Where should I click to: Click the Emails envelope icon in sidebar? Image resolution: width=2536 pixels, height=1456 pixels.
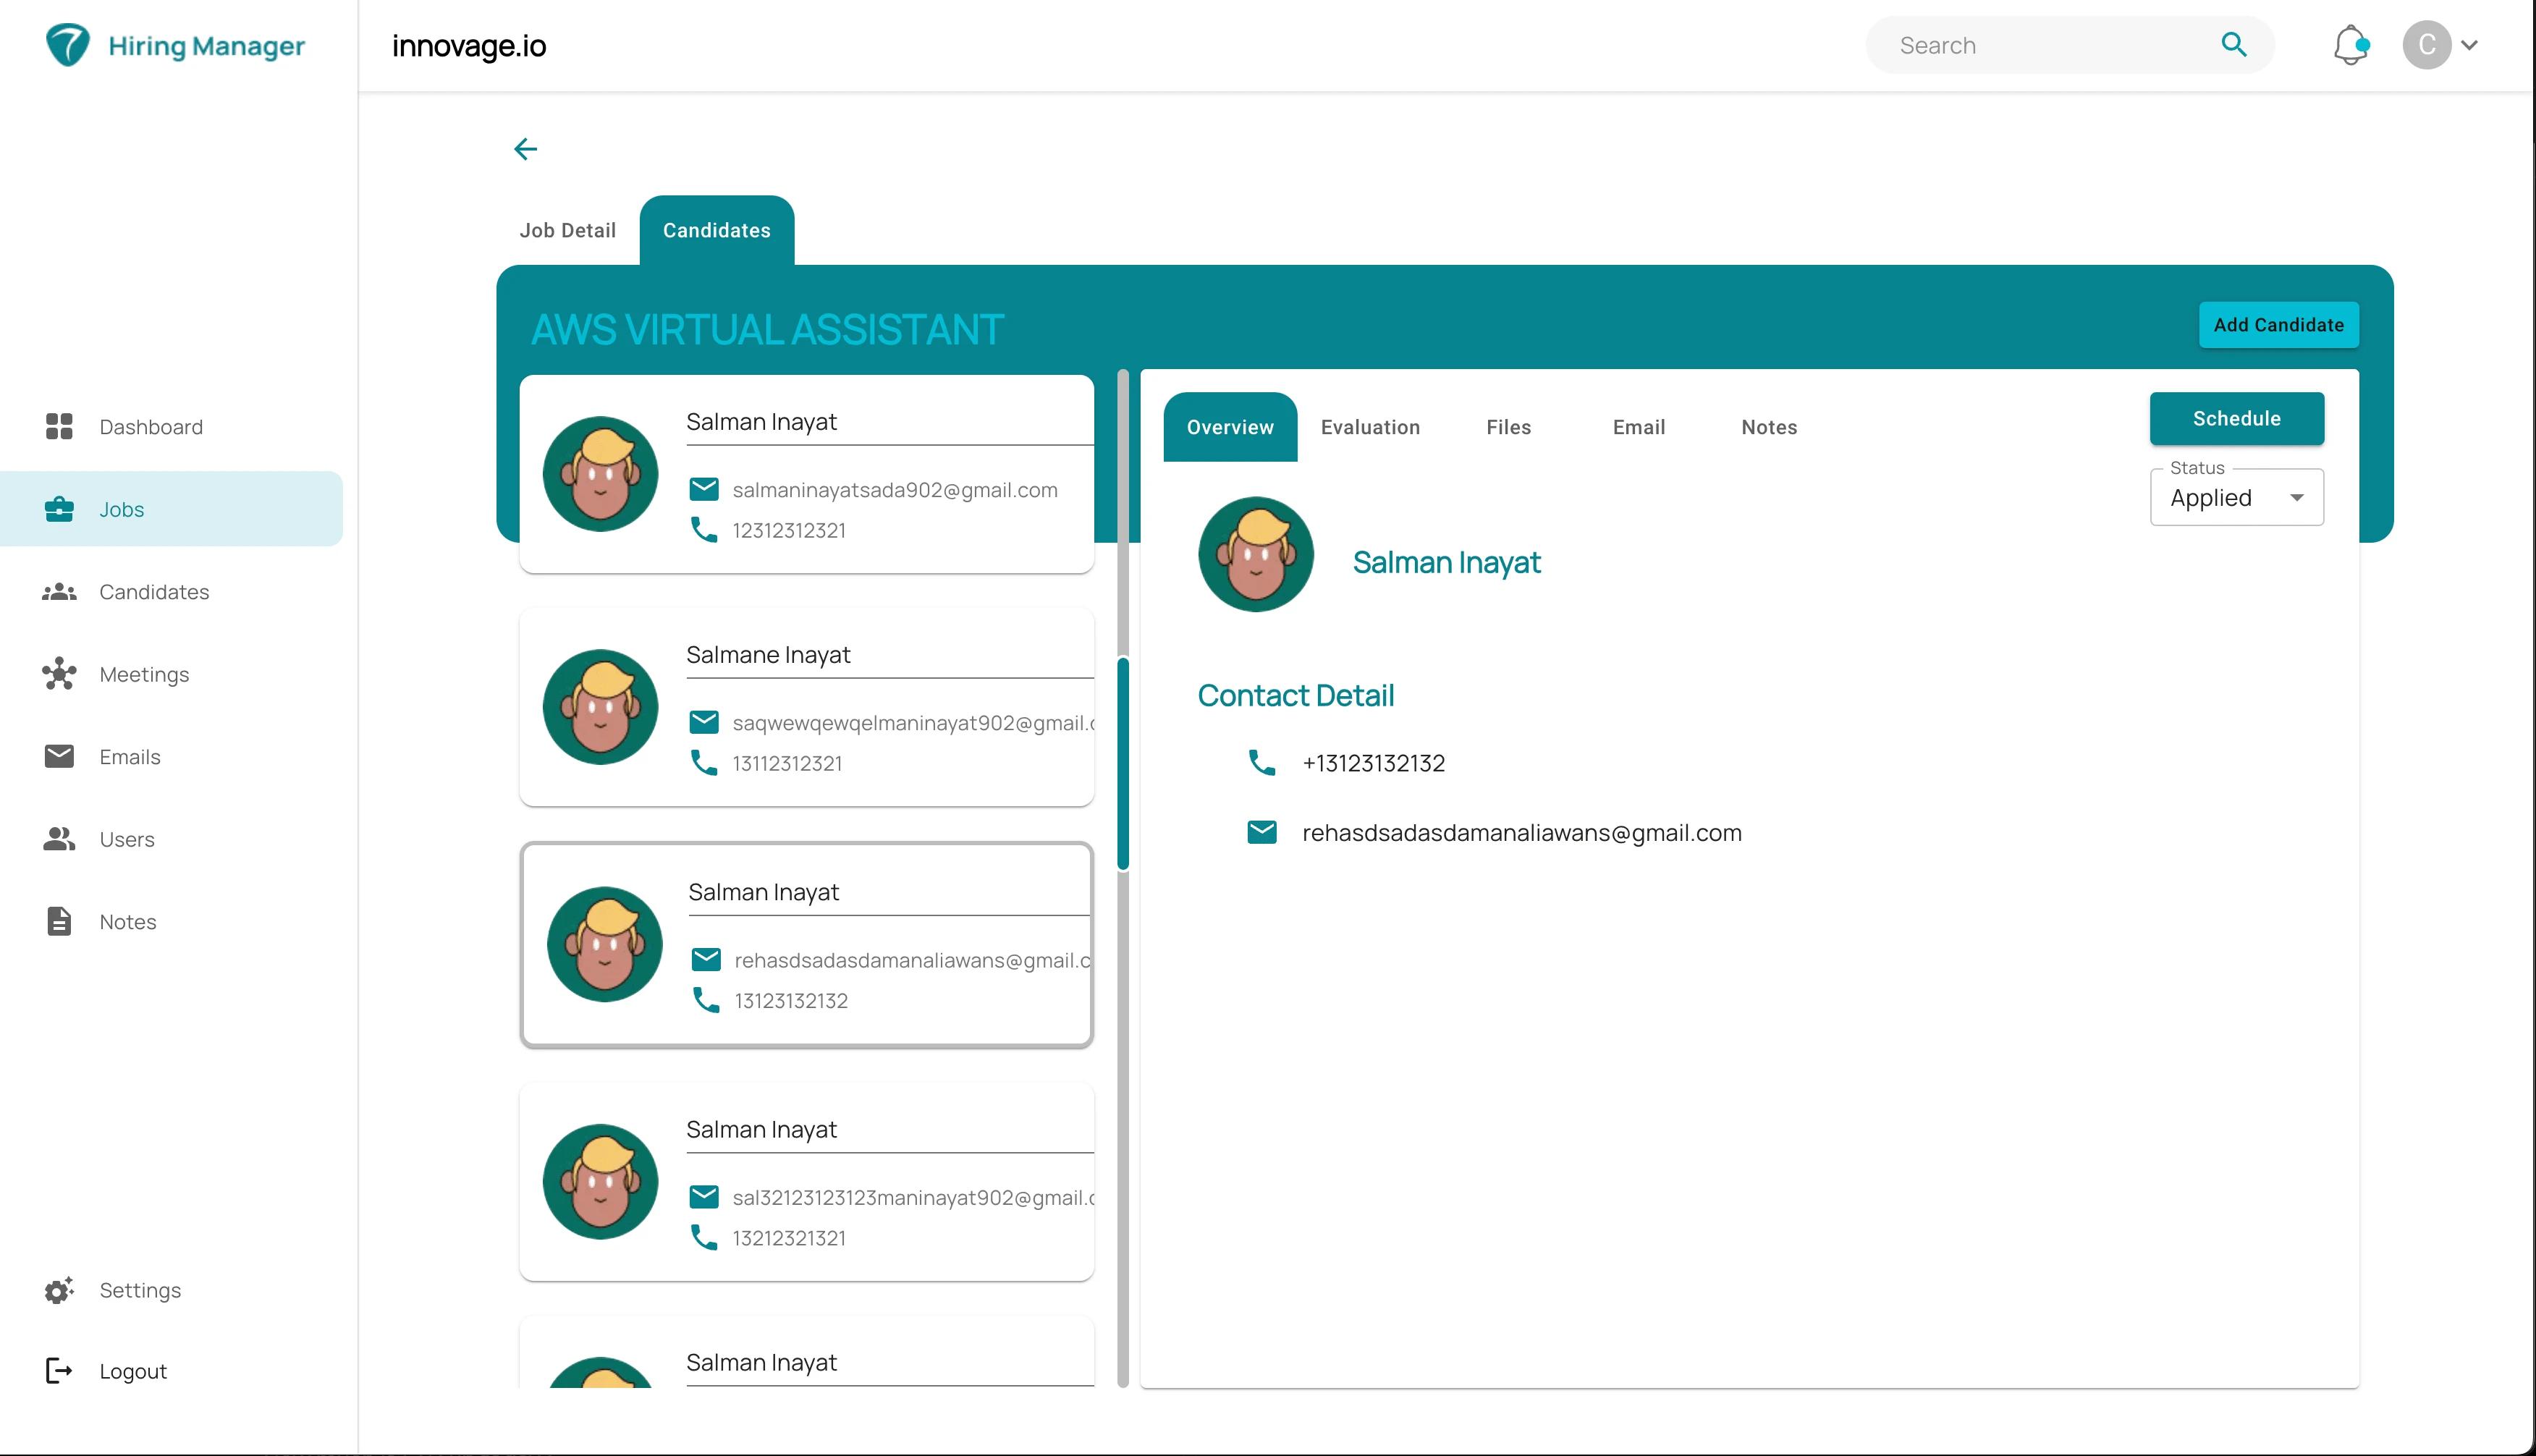[59, 756]
